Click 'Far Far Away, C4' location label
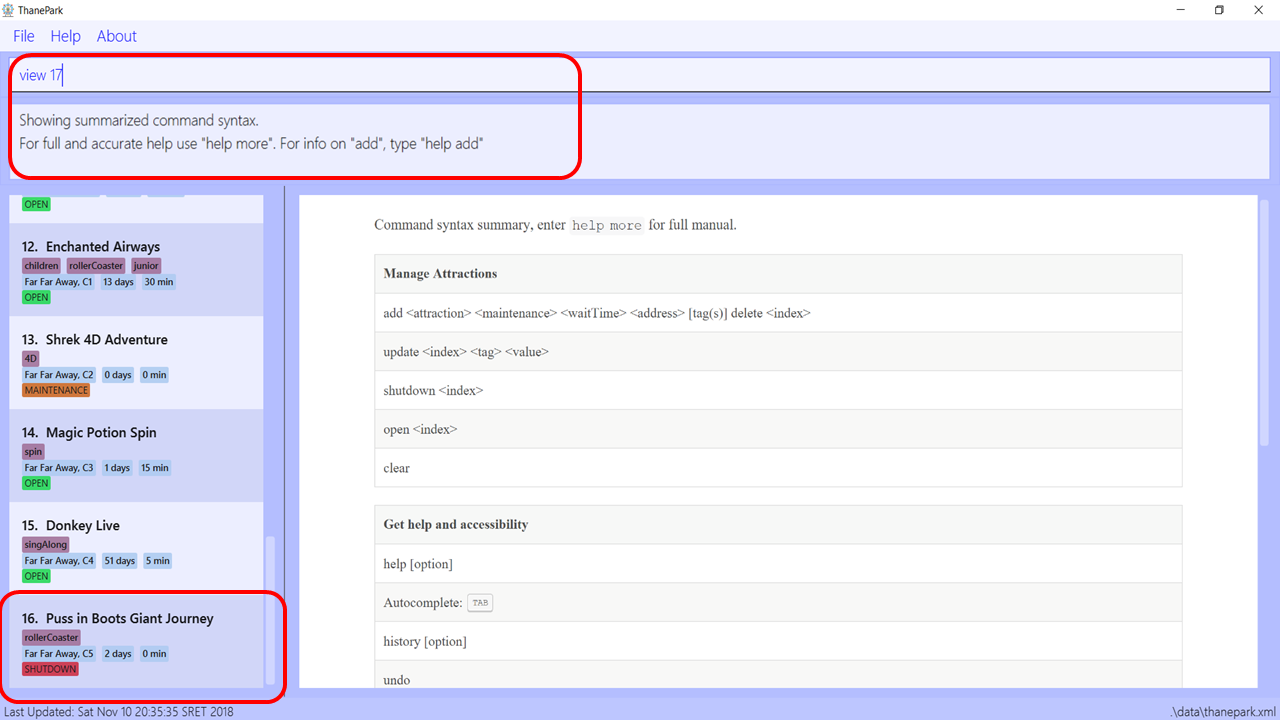The image size is (1280, 720). pos(59,561)
